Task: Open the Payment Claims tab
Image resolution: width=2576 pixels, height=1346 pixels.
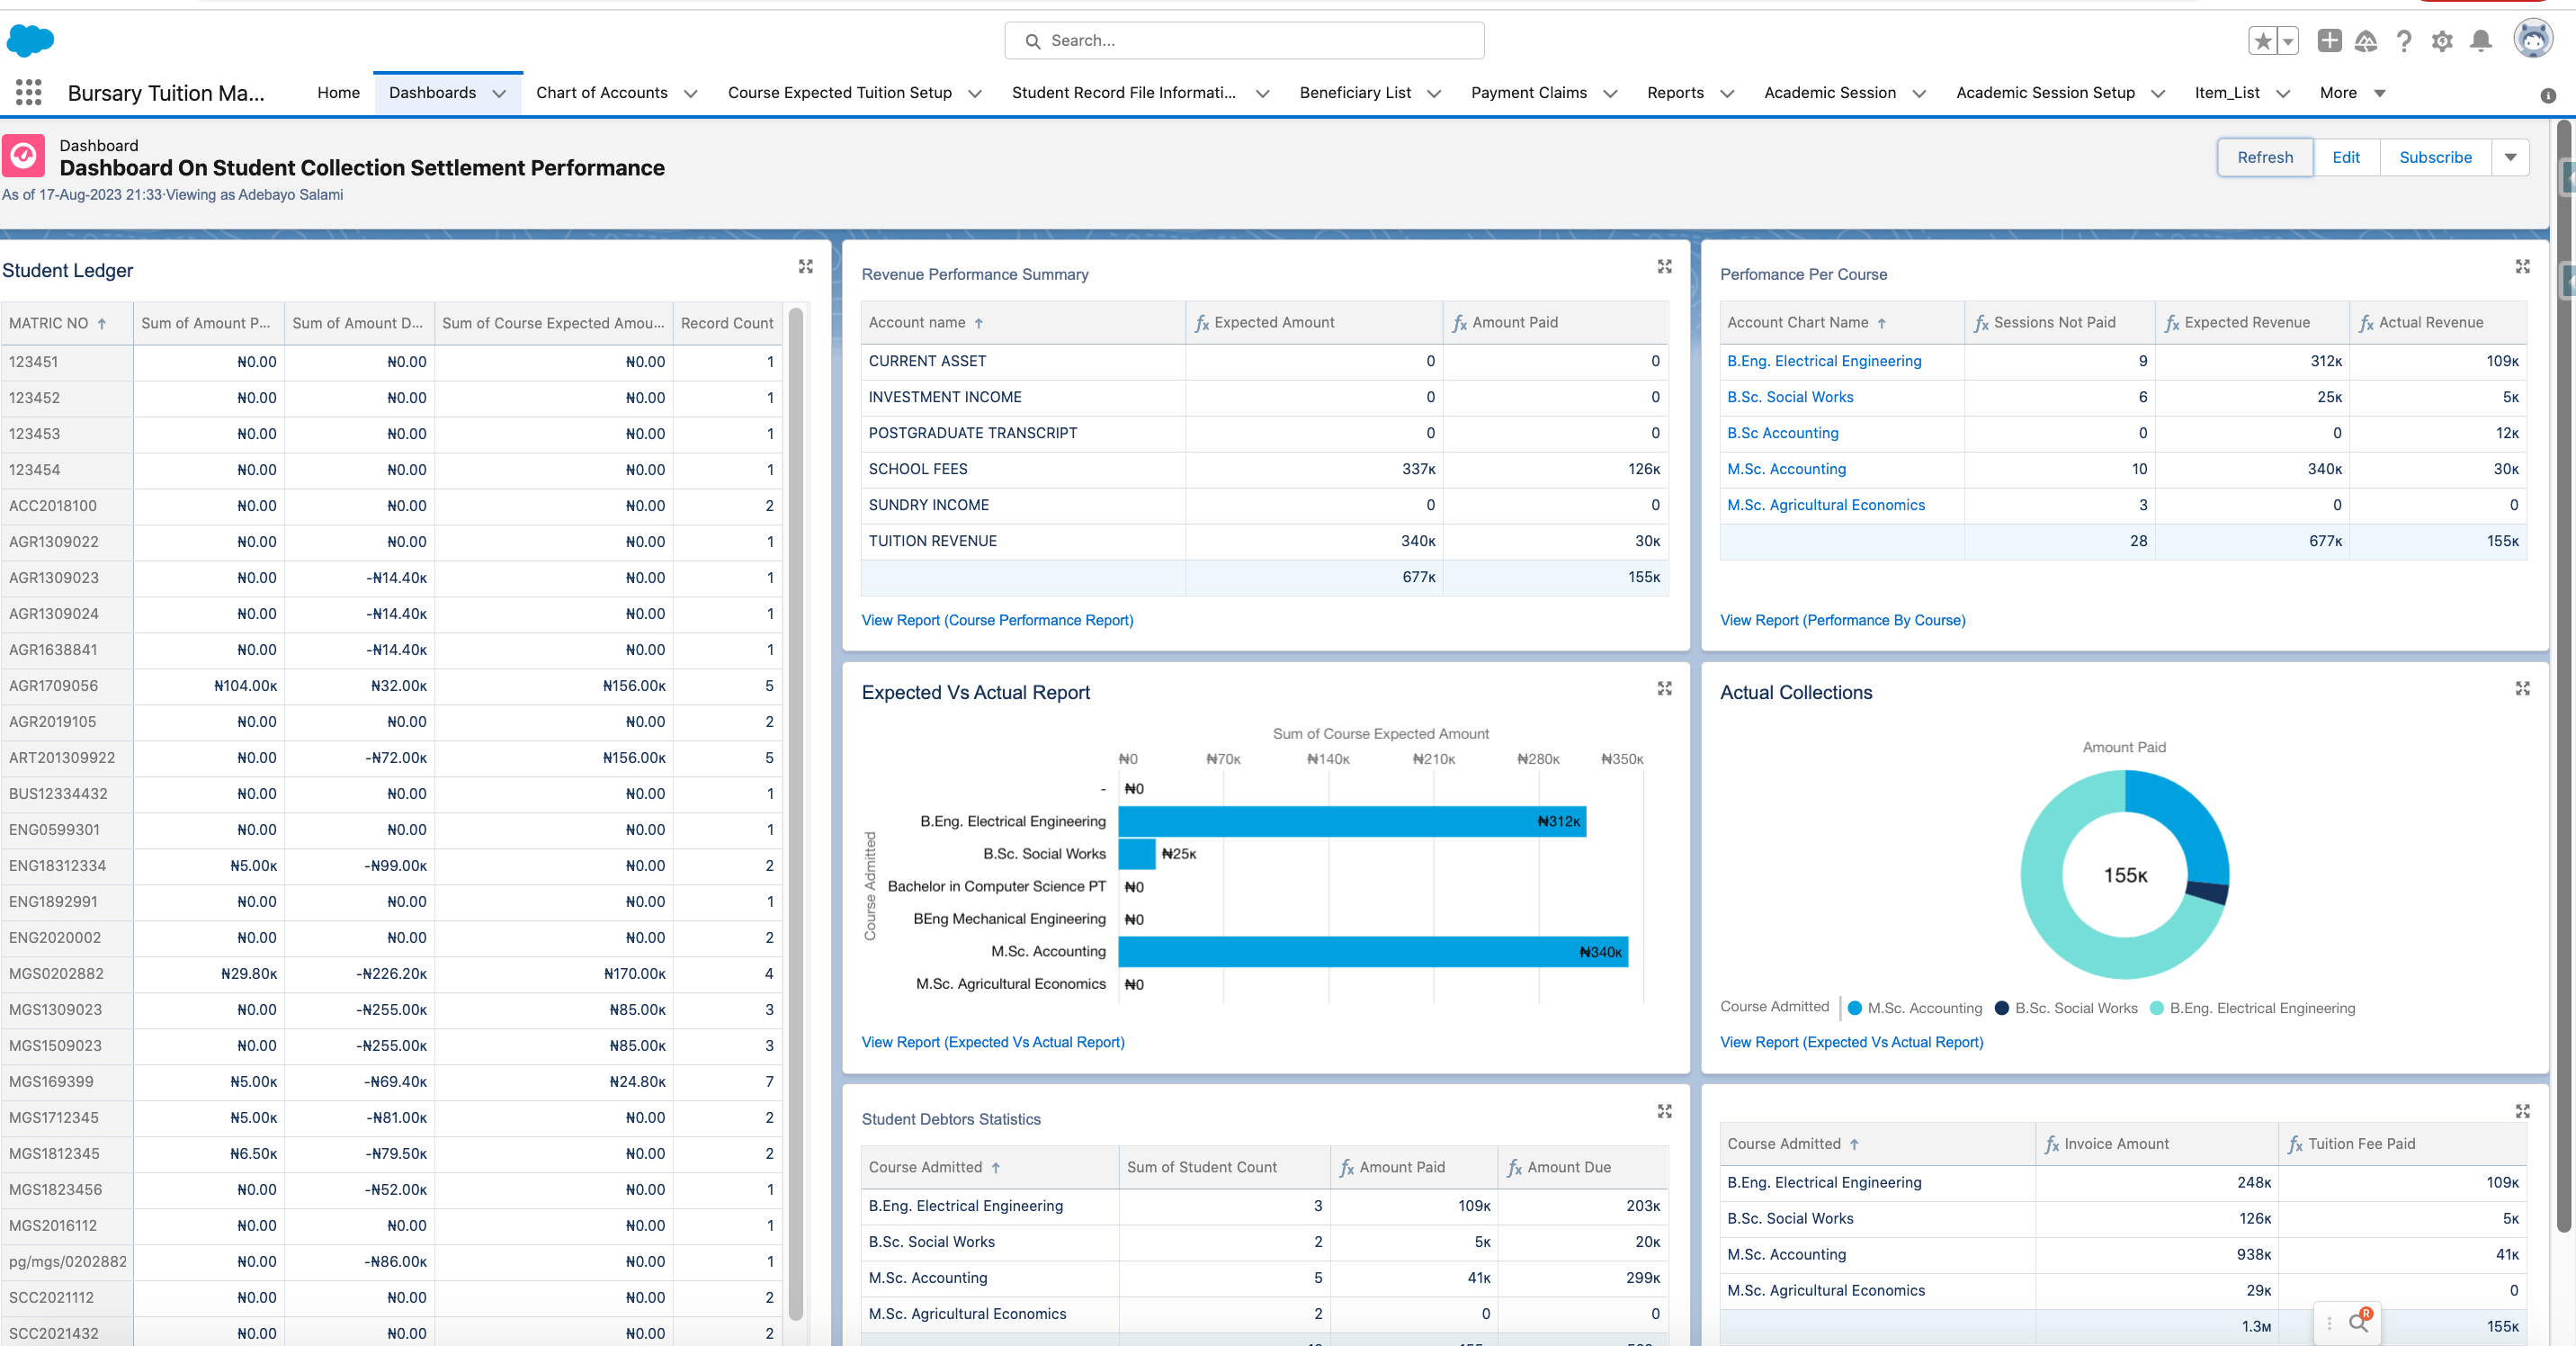Action: click(1528, 93)
